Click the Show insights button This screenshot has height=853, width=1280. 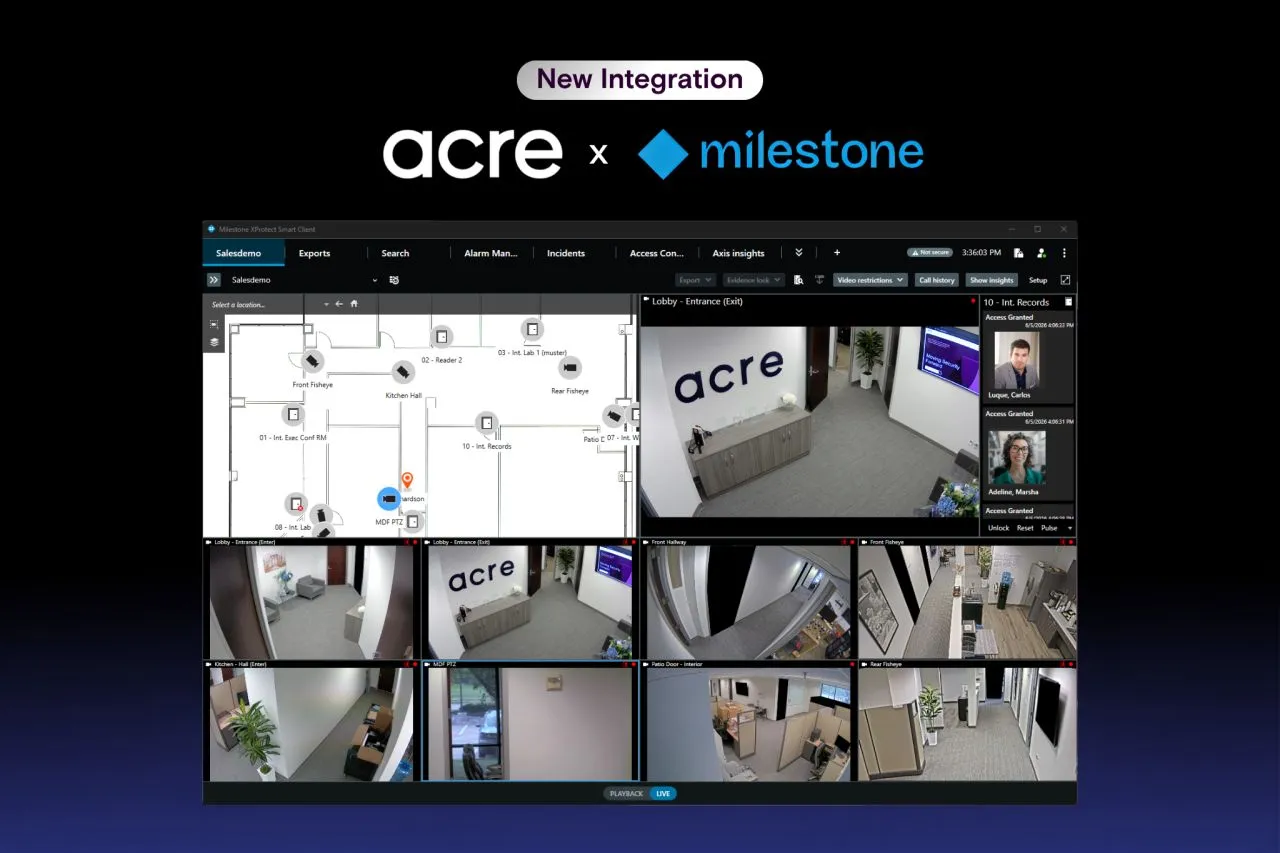[992, 280]
